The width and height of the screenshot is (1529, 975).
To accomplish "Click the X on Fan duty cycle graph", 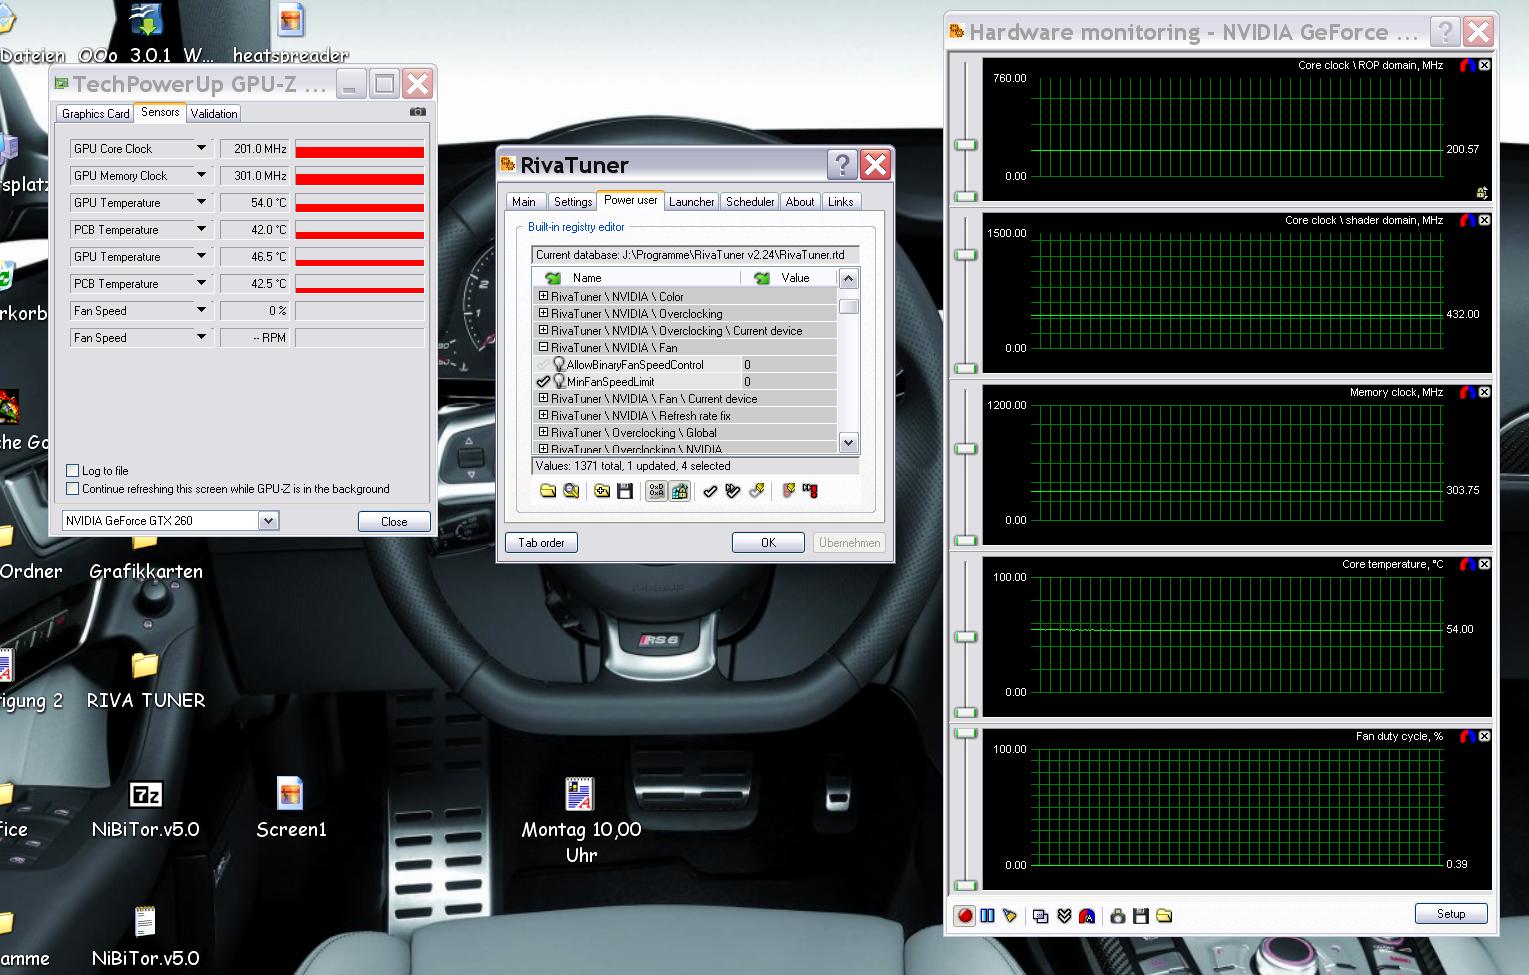I will [x=1484, y=736].
